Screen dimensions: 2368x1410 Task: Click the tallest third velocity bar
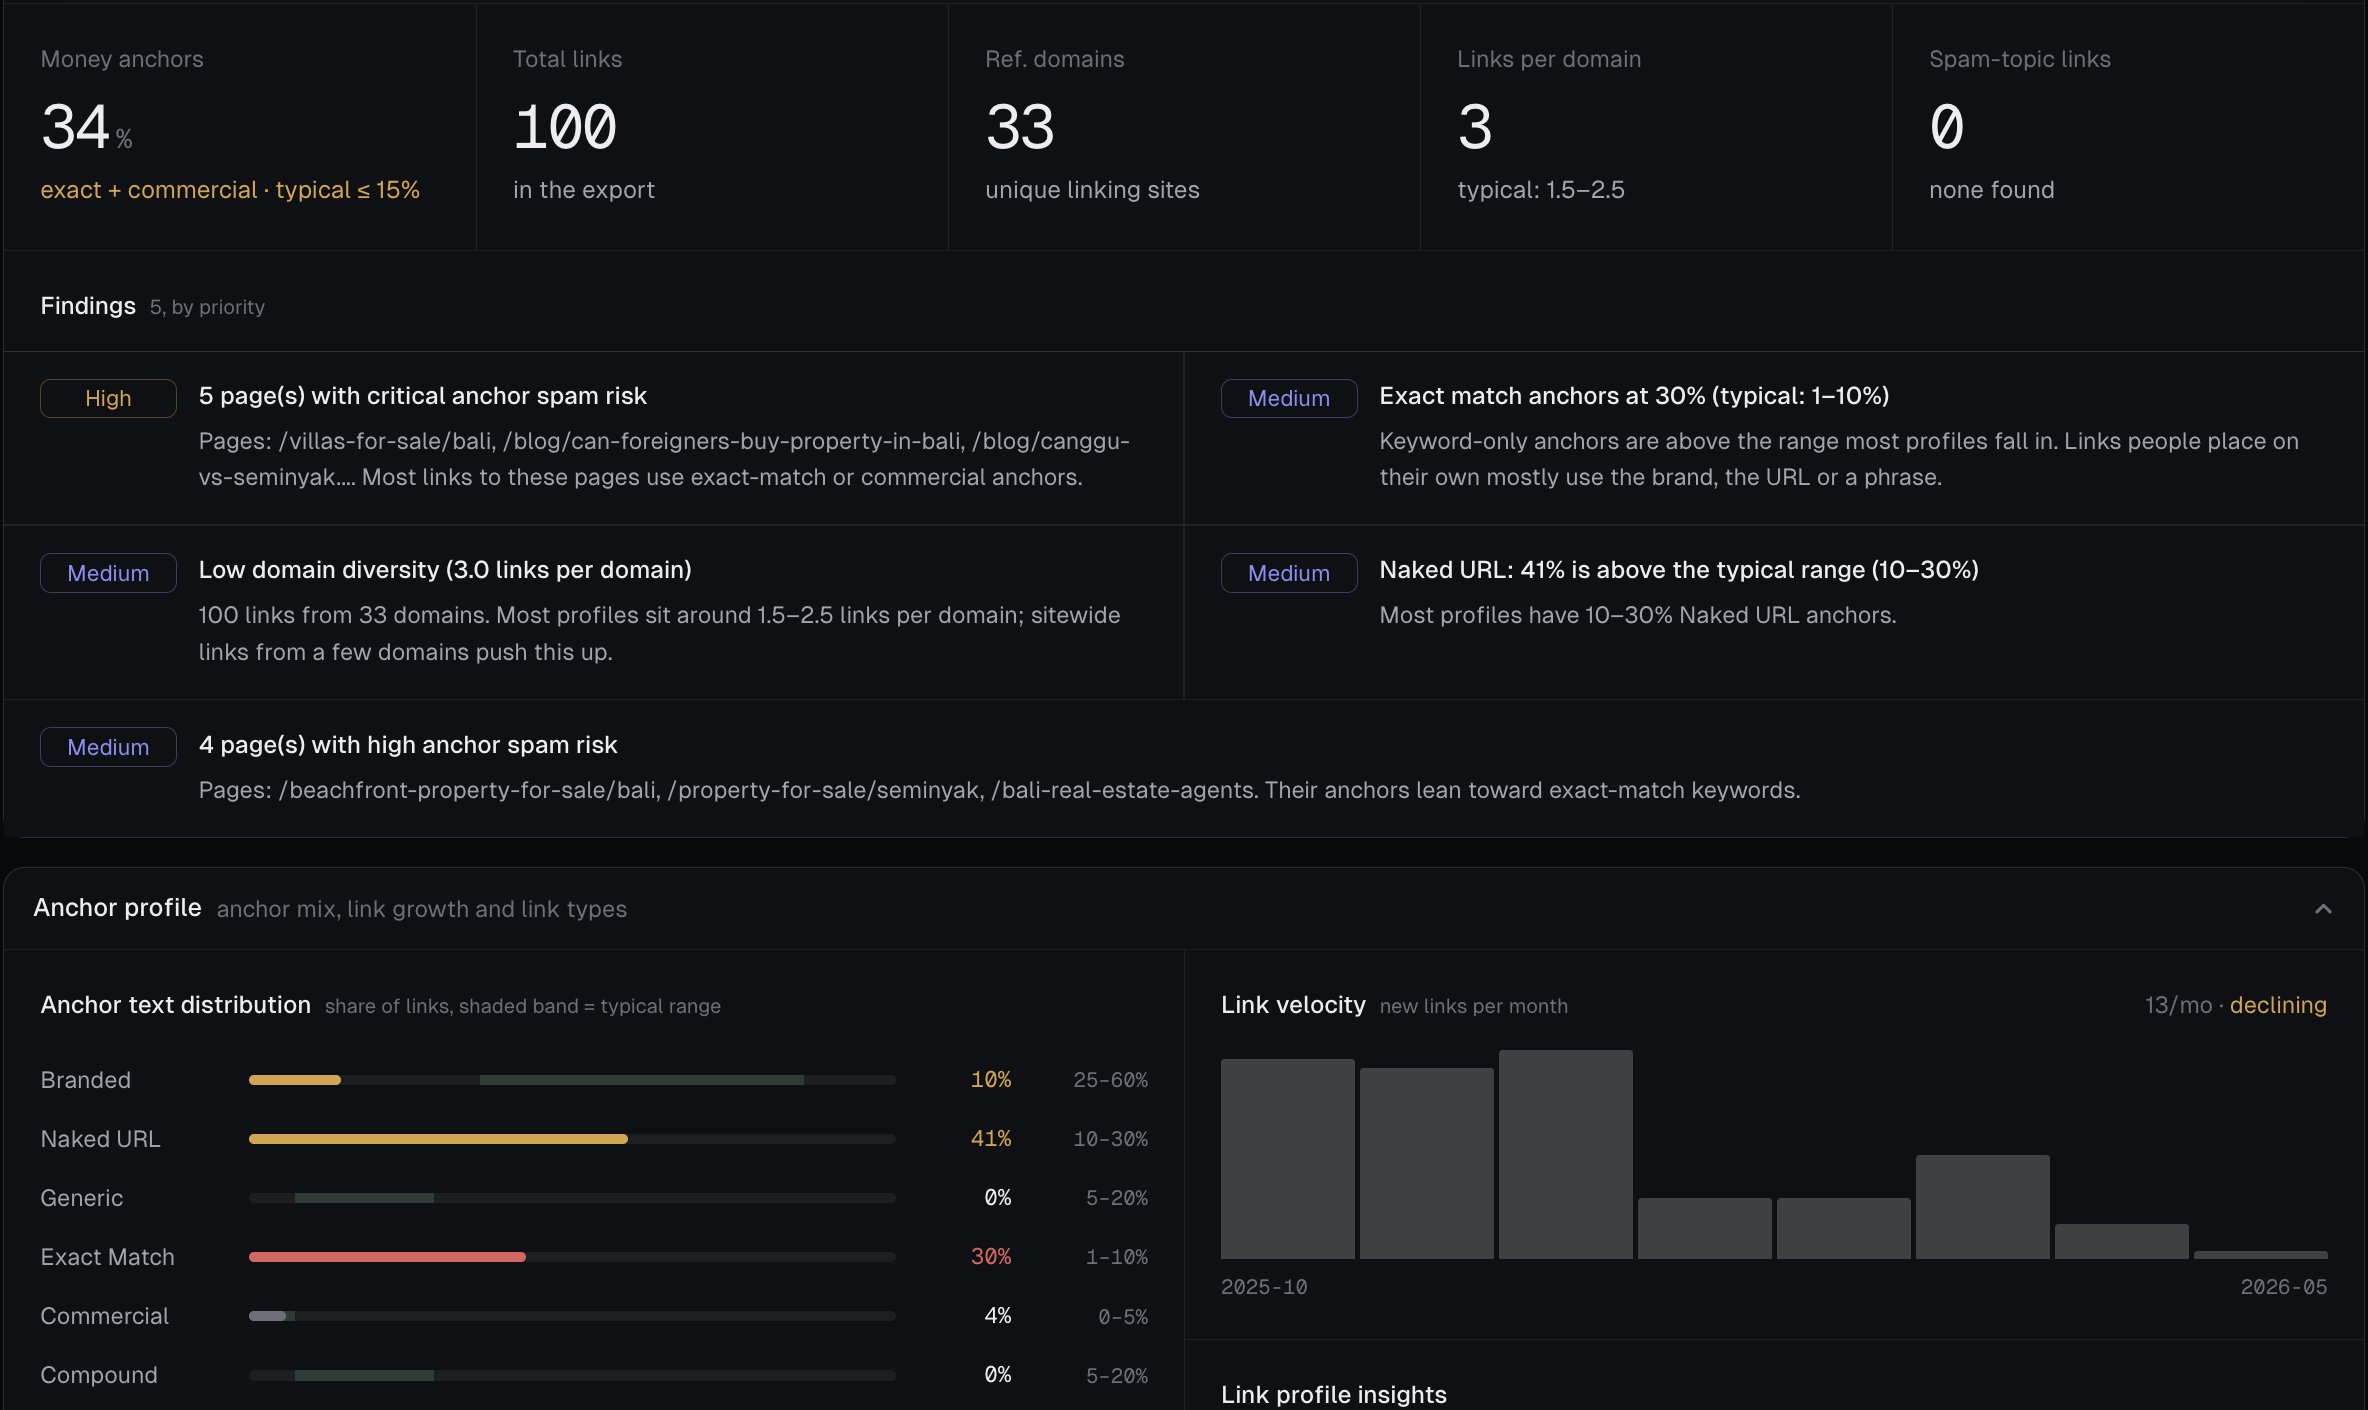point(1566,1154)
